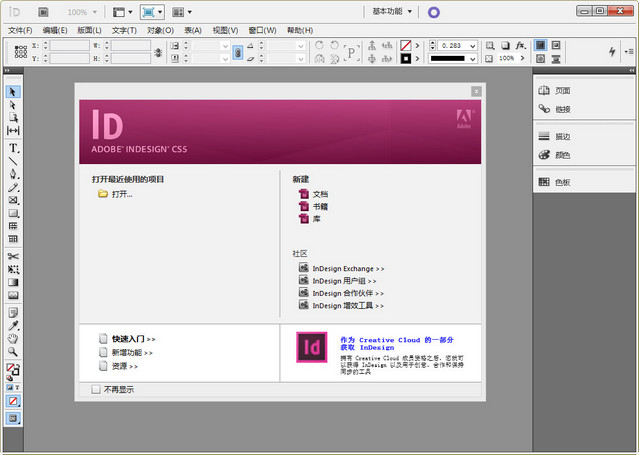
Task: Click the Bridge icon in the application bar
Action: pos(44,13)
